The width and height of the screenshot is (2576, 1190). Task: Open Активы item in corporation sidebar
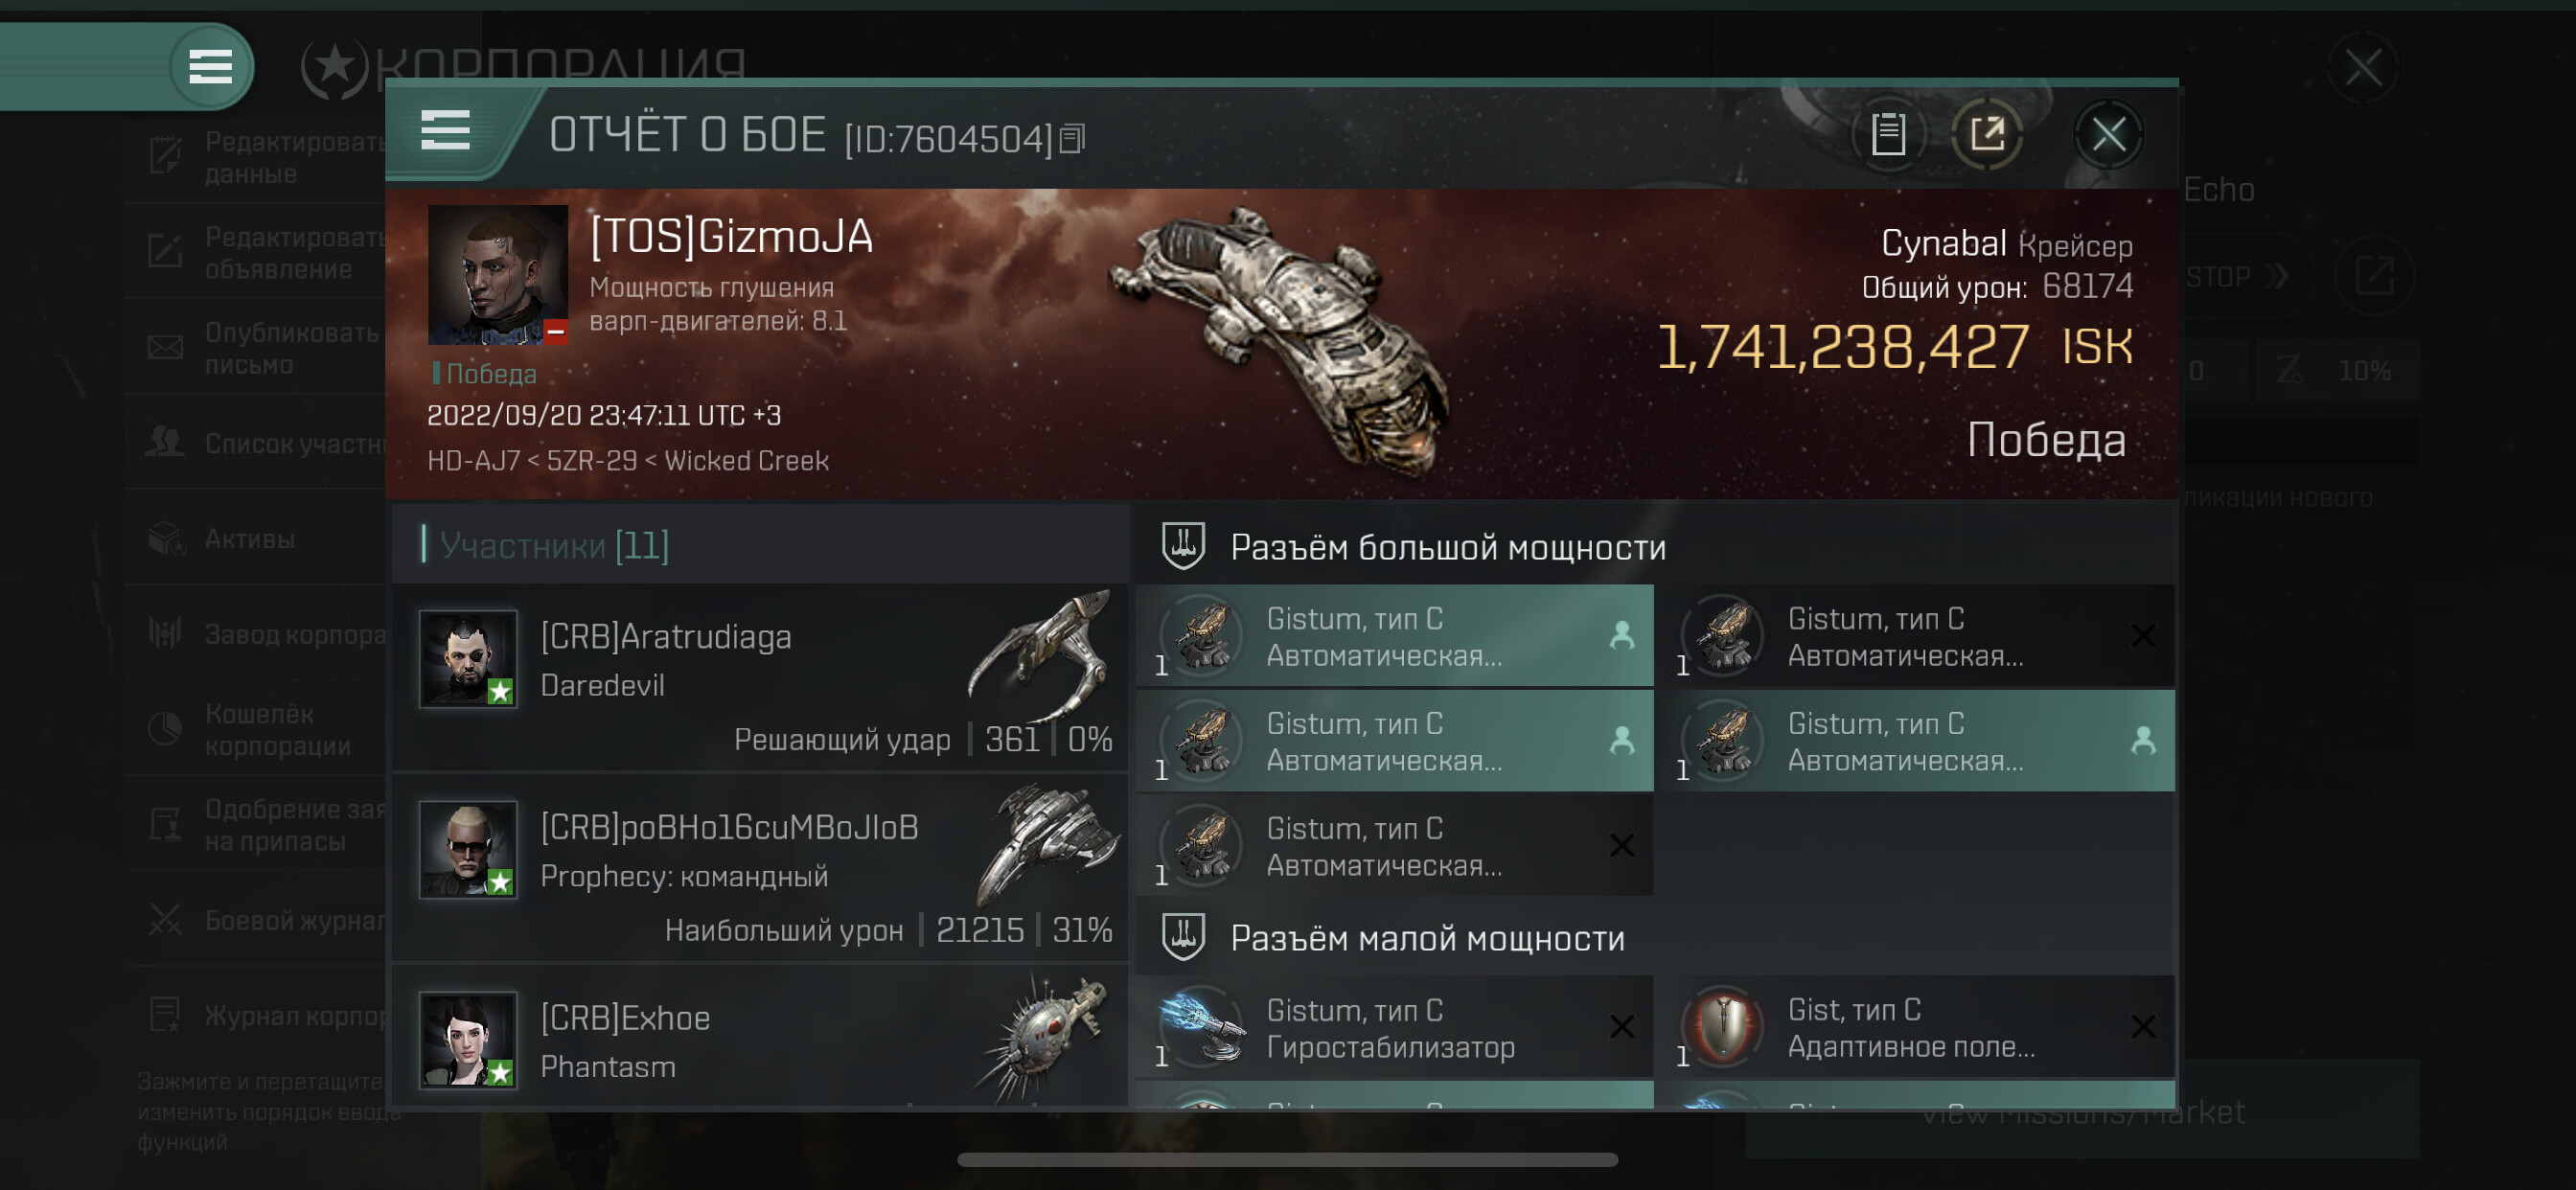tap(250, 539)
